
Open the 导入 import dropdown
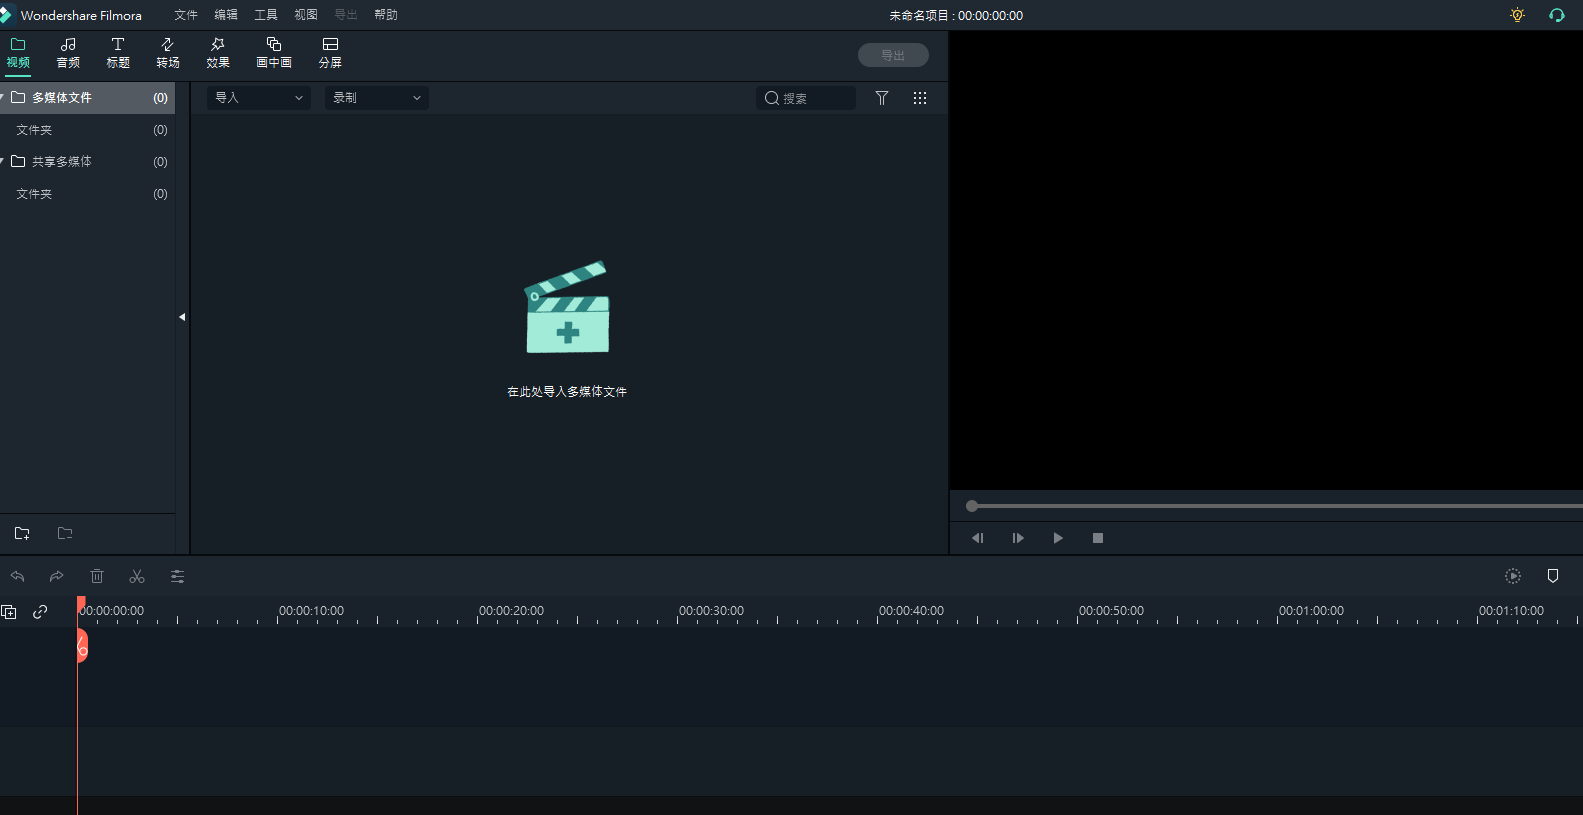coord(259,97)
